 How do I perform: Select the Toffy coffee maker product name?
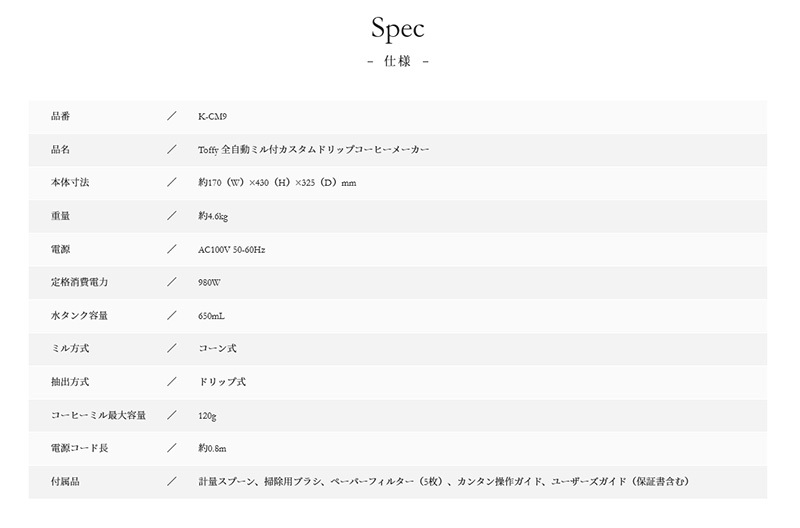[313, 149]
